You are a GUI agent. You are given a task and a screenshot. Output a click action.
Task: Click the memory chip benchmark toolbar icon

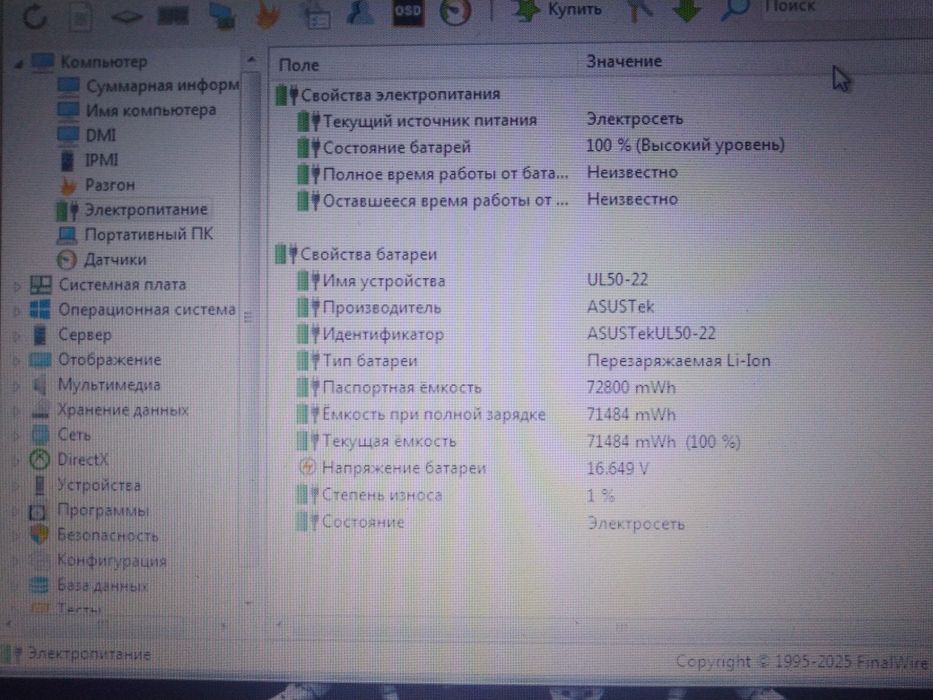[x=127, y=16]
